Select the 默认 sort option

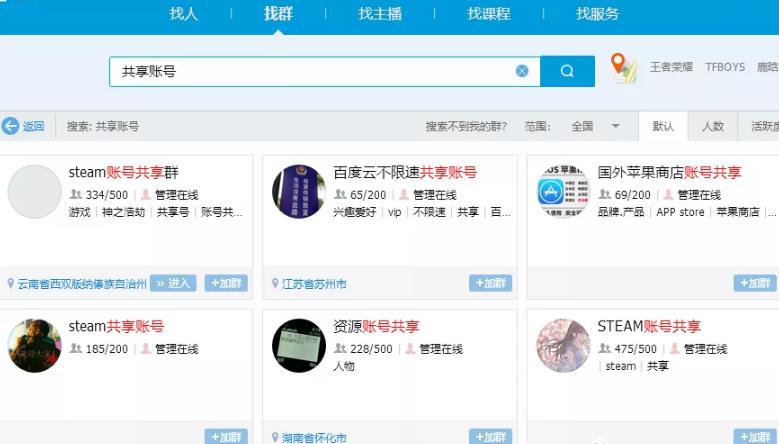(663, 126)
